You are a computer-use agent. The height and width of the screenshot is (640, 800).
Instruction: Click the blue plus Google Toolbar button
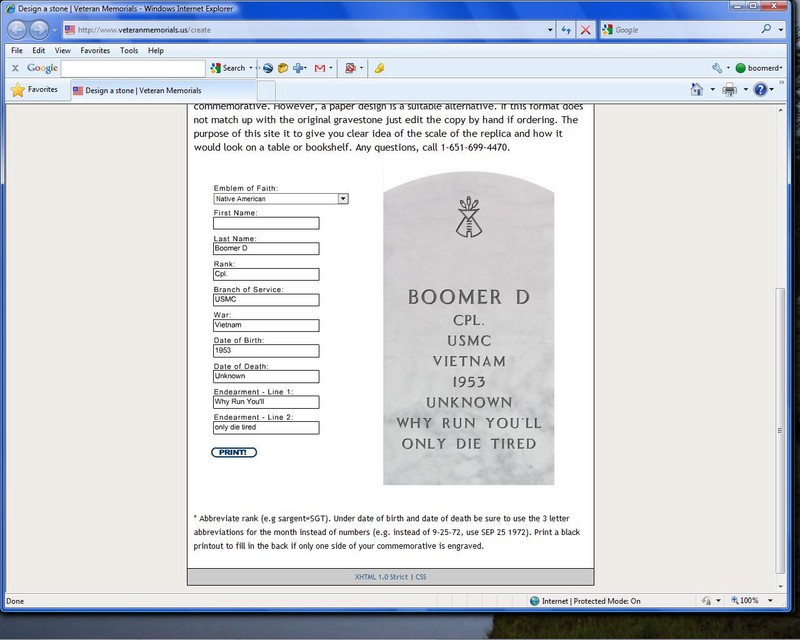[298, 68]
